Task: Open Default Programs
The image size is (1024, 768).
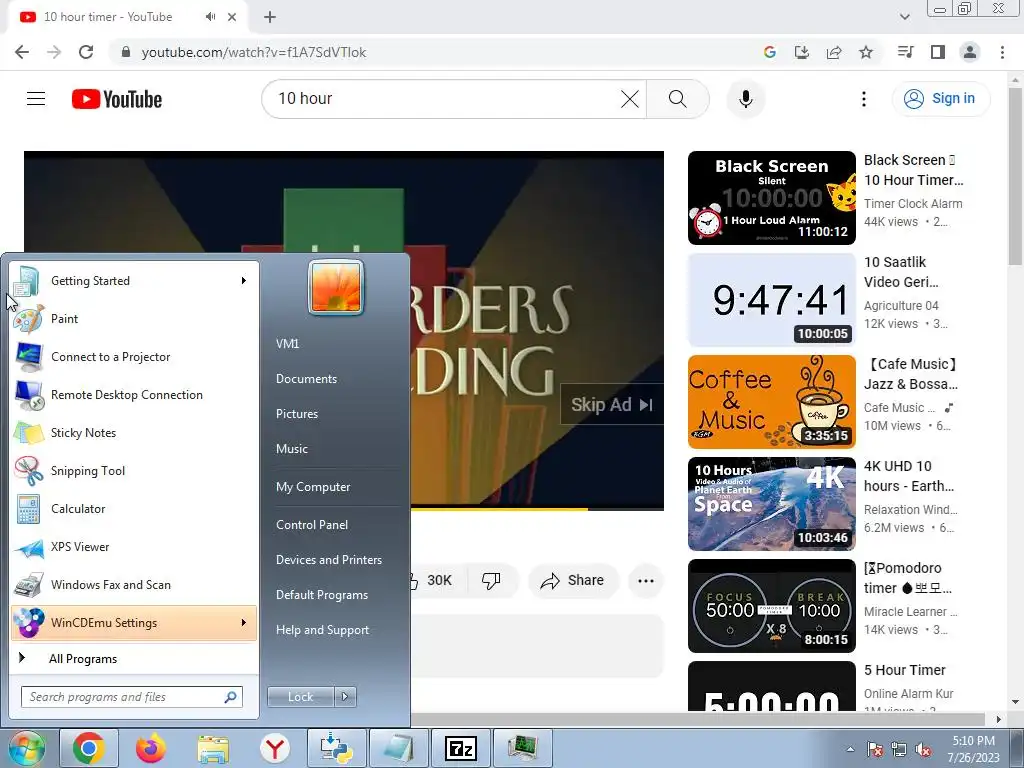Action: click(322, 595)
